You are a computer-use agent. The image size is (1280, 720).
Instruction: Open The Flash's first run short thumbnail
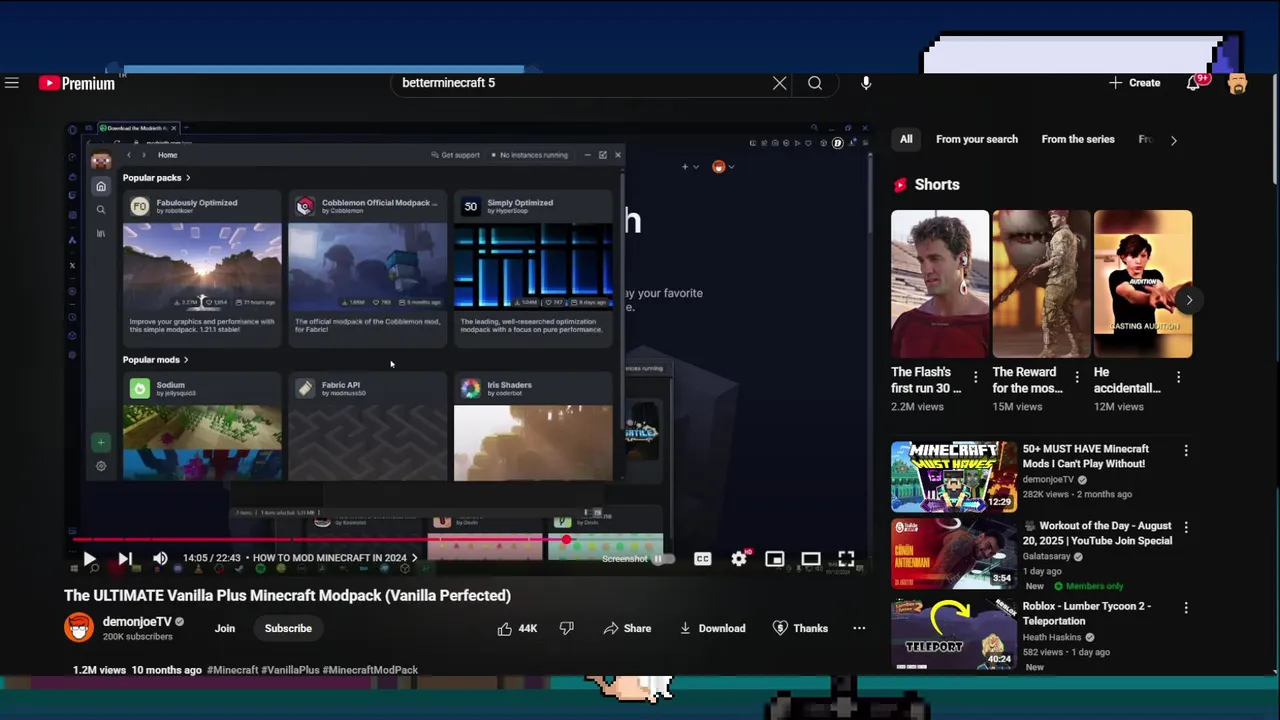pyautogui.click(x=940, y=284)
